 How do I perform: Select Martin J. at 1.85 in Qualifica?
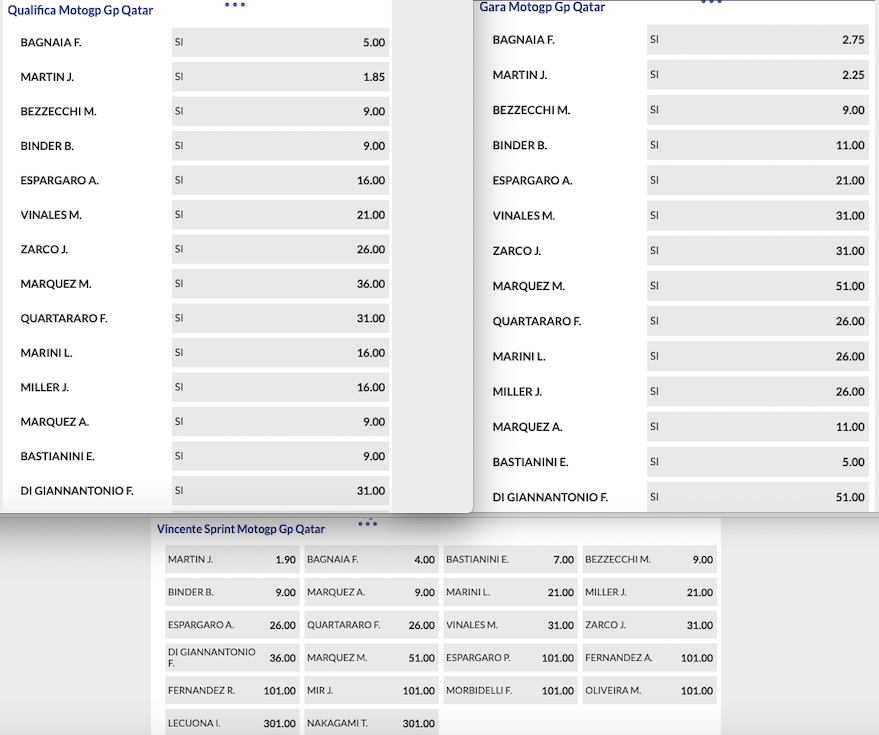pyautogui.click(x=280, y=77)
